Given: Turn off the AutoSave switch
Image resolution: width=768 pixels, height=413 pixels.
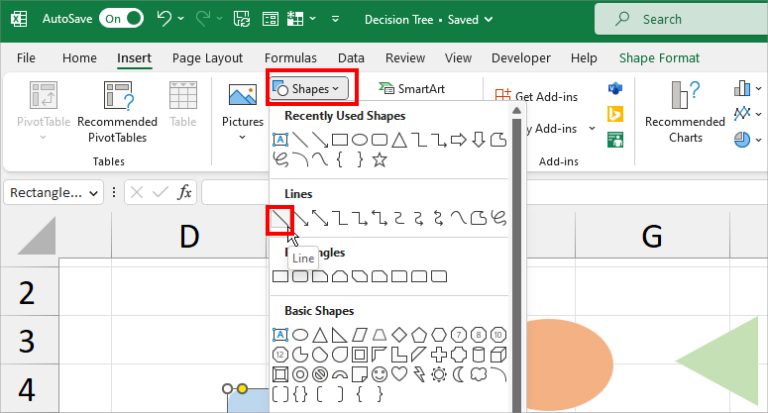Looking at the screenshot, I should pos(121,19).
